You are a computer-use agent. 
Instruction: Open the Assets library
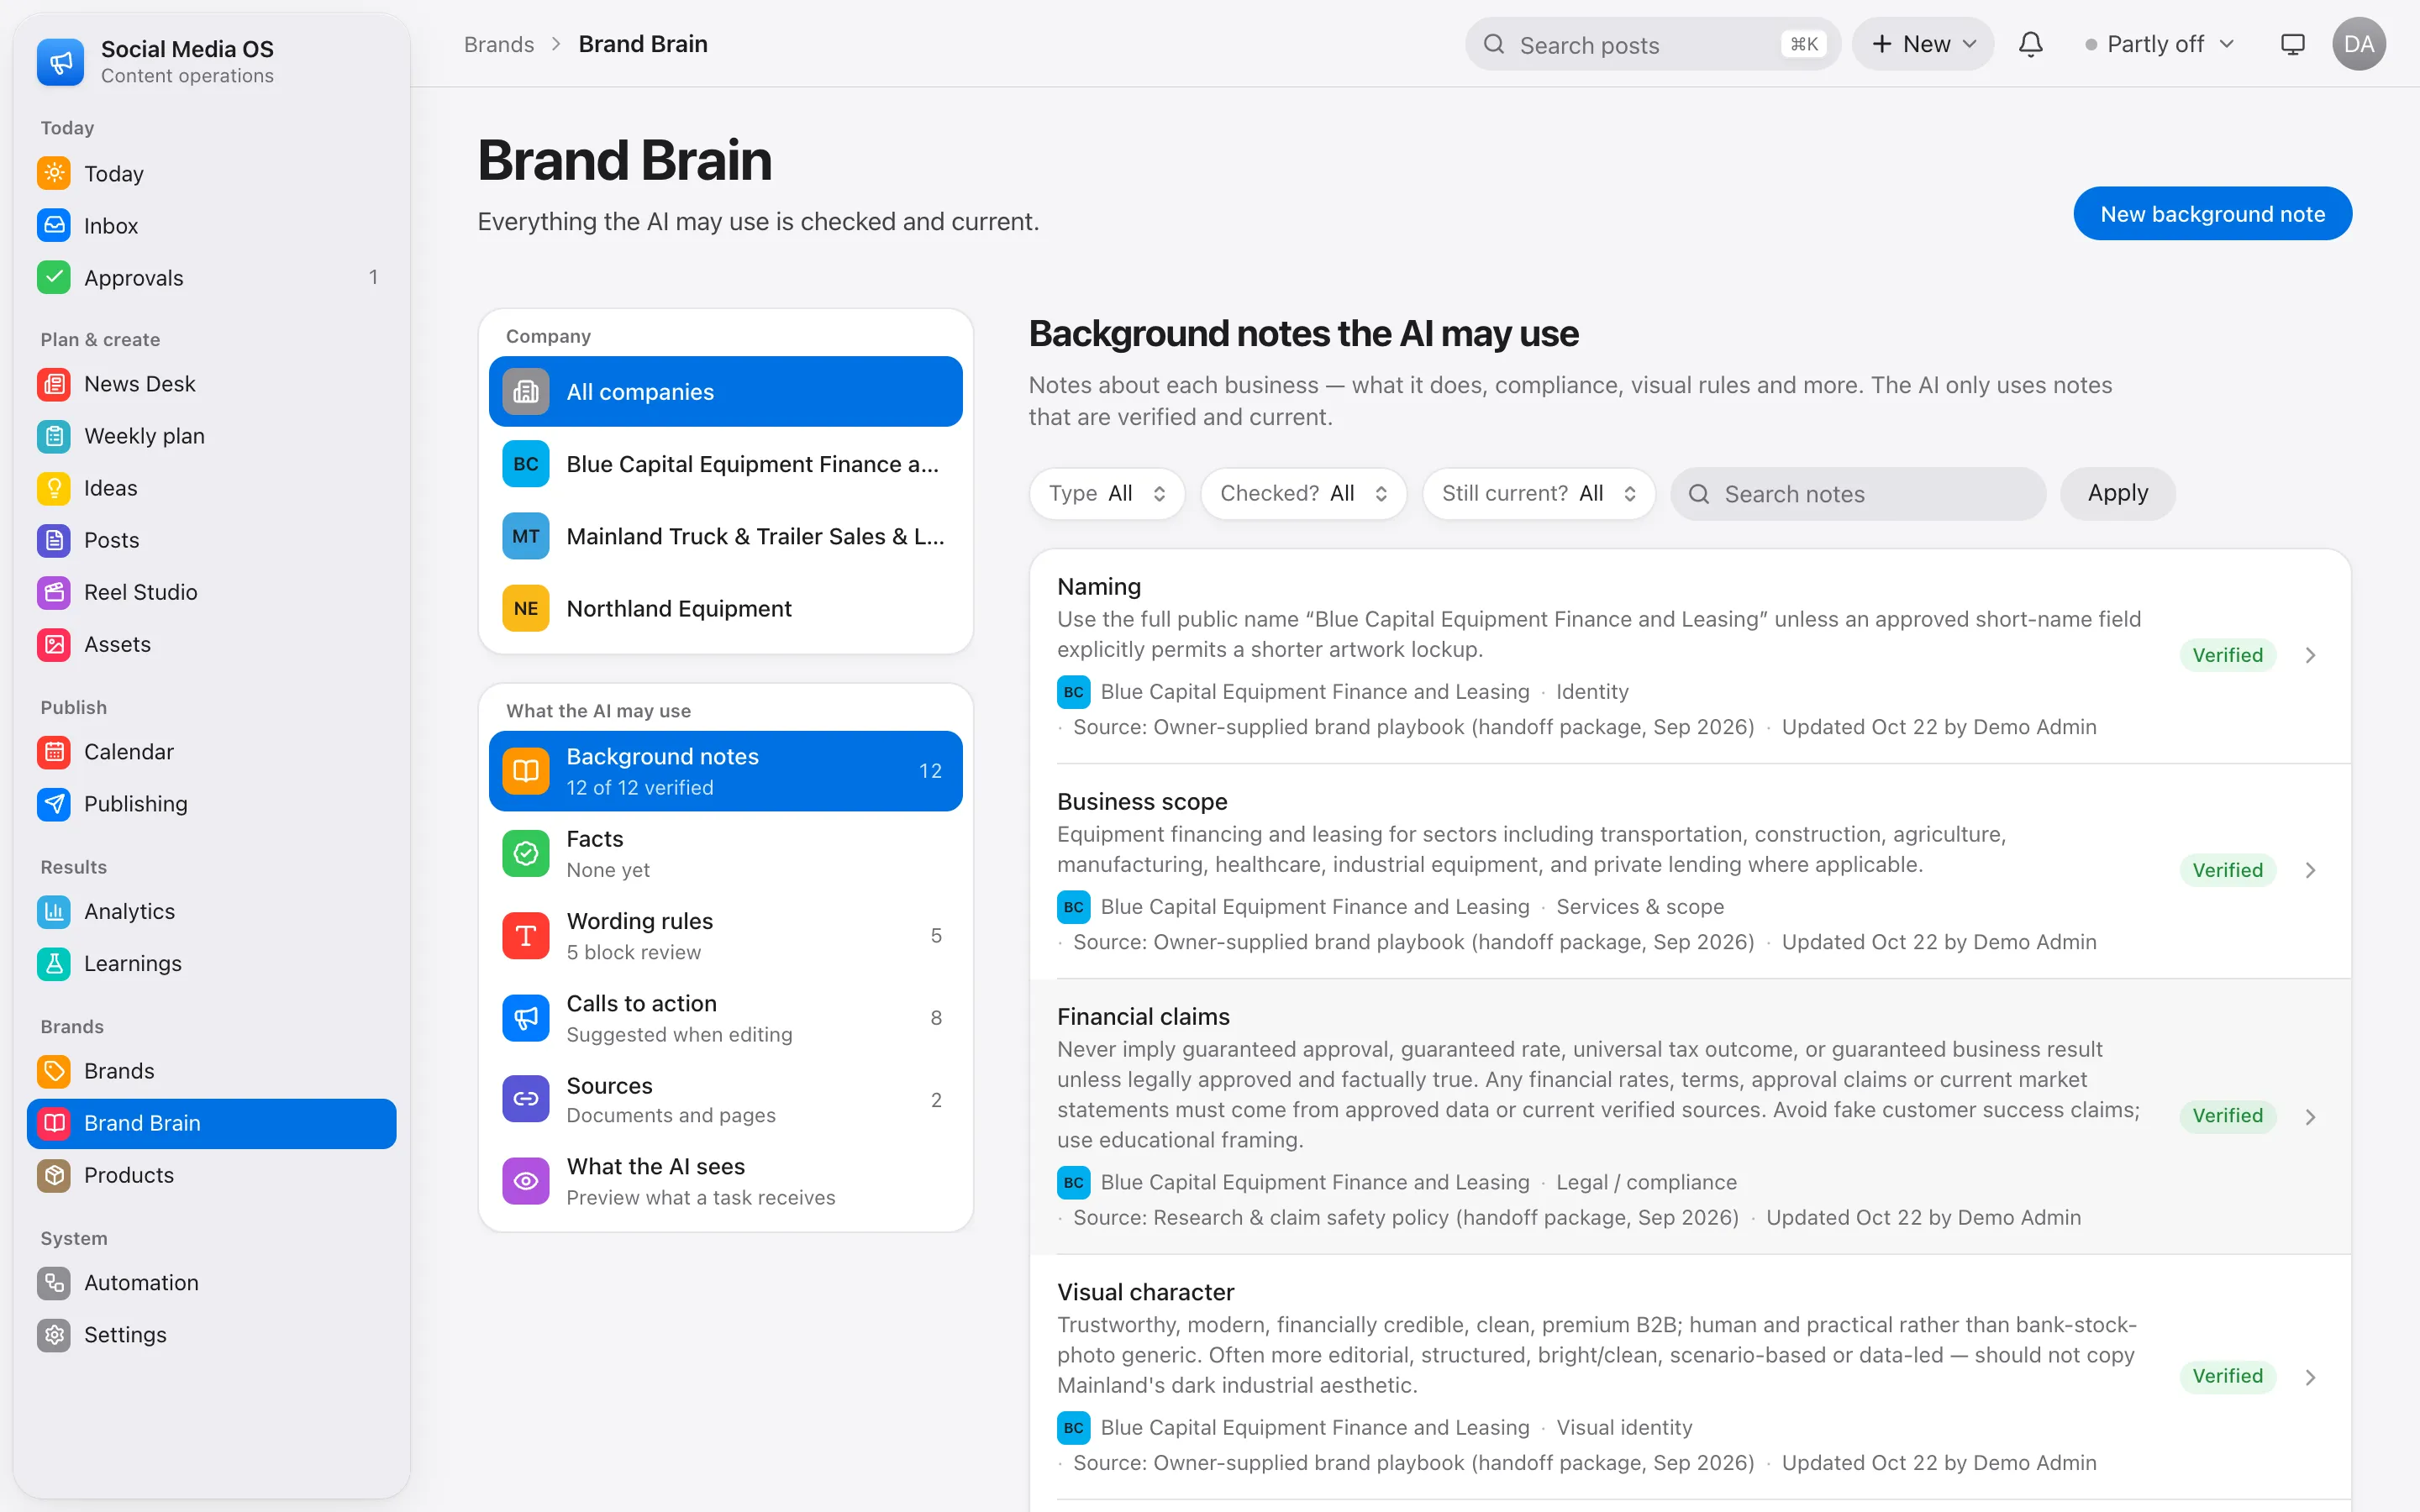pos(212,644)
